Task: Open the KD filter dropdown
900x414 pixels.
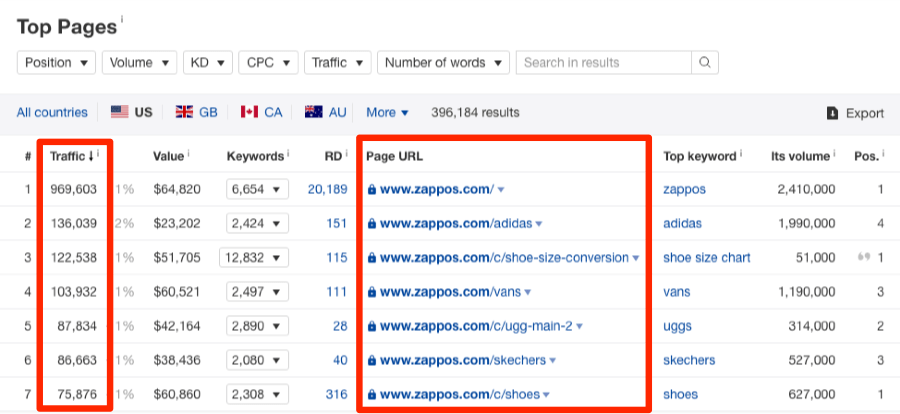Action: pos(208,63)
